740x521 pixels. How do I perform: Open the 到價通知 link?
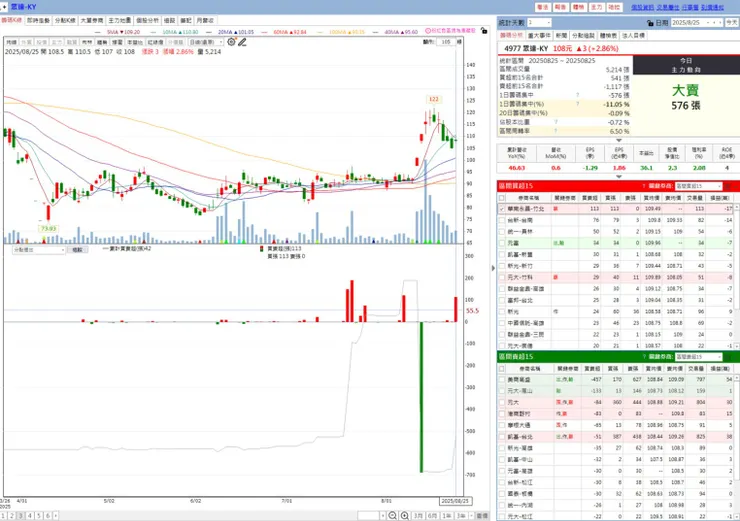712,7
